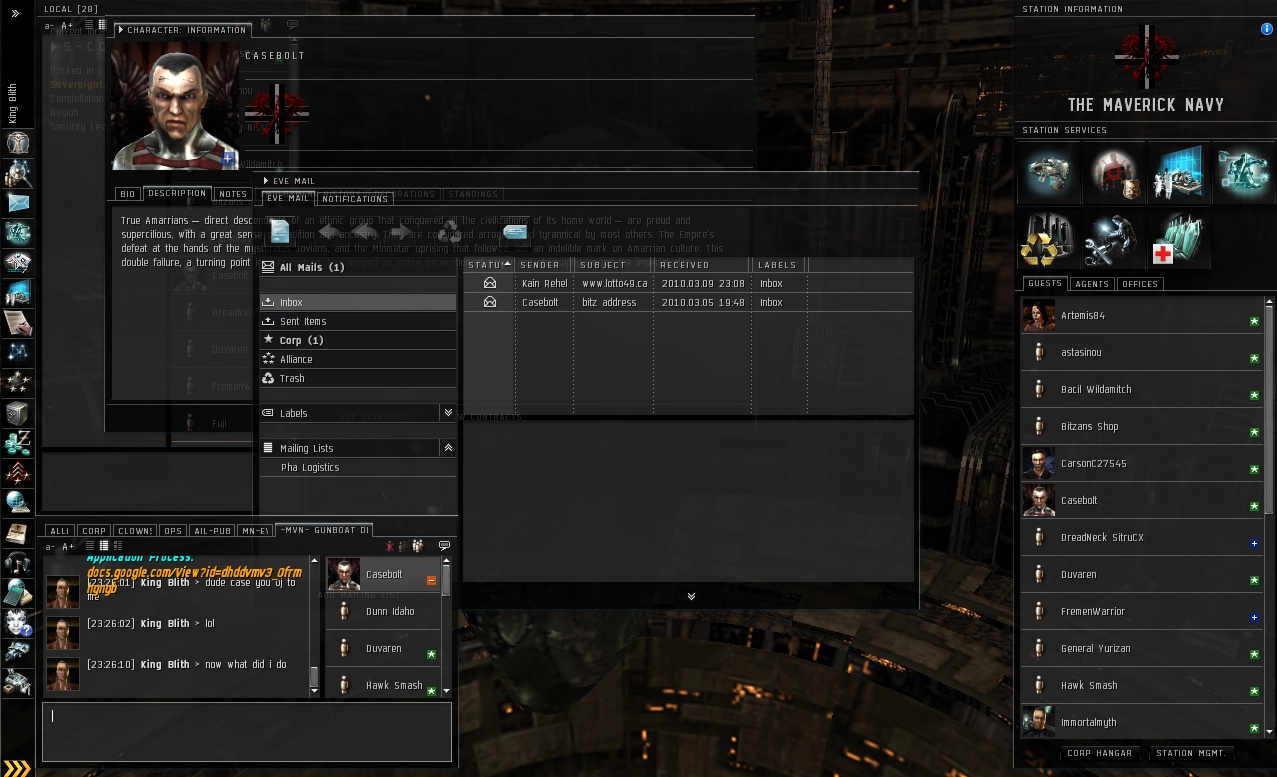Open the Medical station service
1277x777 pixels.
(1179, 240)
